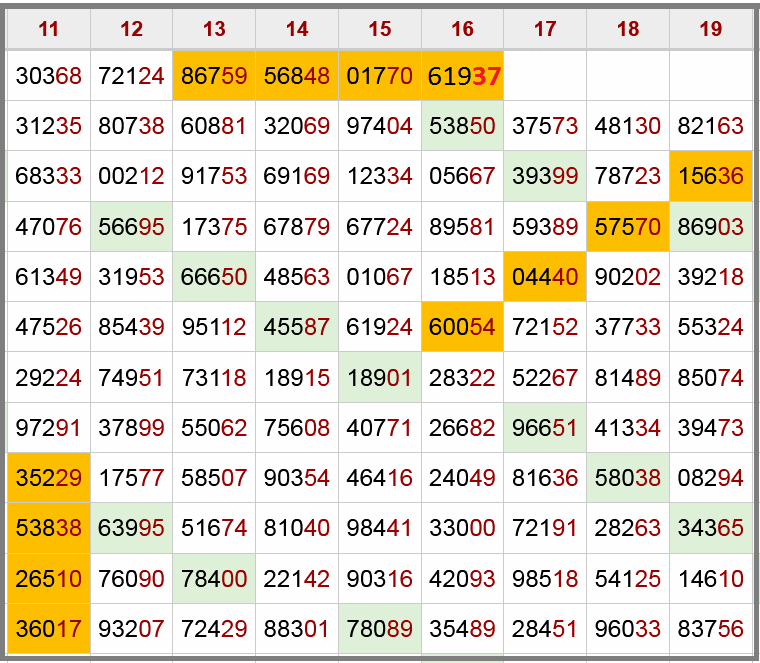Select the cell with value 93207
Image resolution: width=760 pixels, height=663 pixels.
(131, 629)
